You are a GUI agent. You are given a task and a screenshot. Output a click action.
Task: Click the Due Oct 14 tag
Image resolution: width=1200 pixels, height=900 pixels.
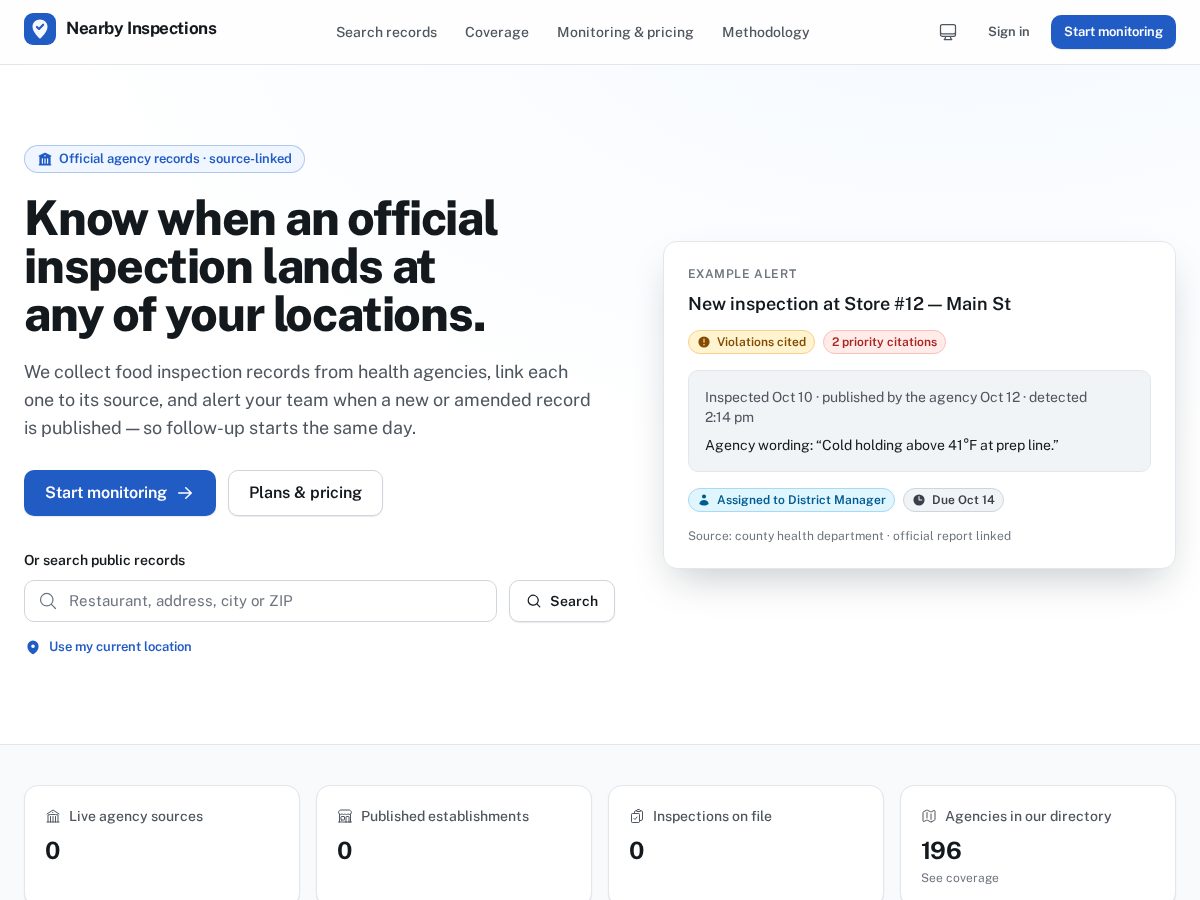[x=953, y=500]
